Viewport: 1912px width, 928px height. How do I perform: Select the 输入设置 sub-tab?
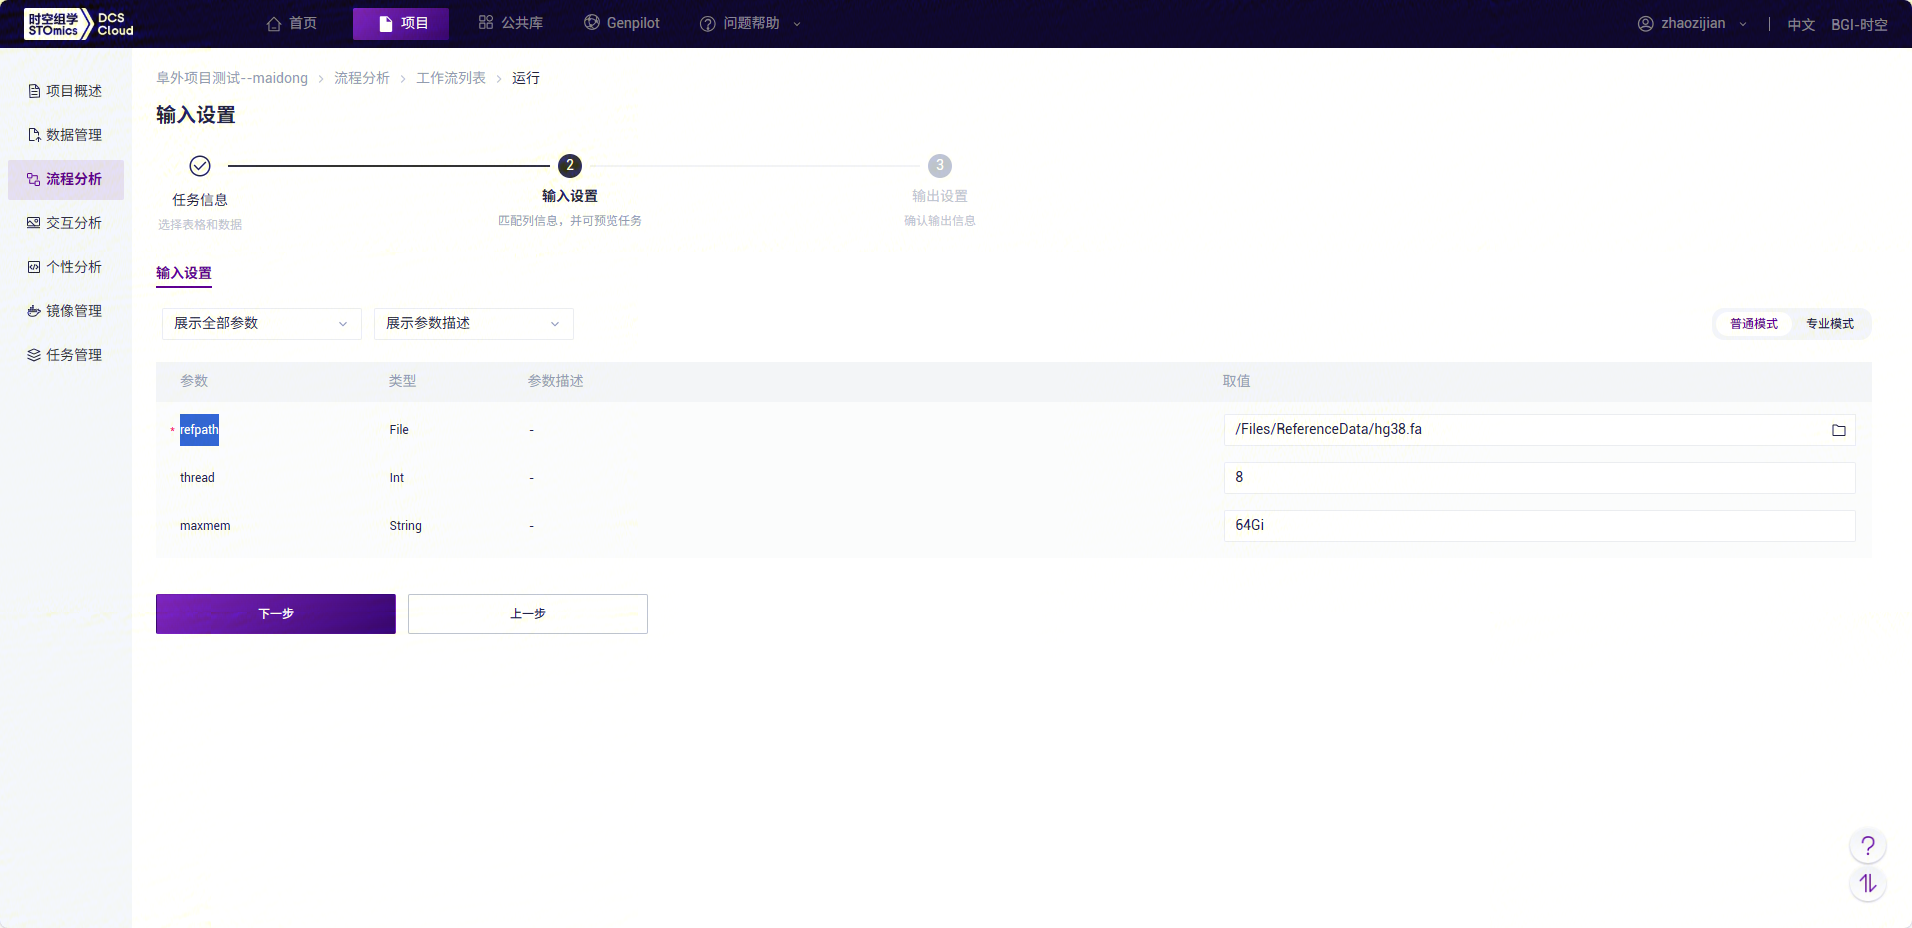click(x=184, y=273)
